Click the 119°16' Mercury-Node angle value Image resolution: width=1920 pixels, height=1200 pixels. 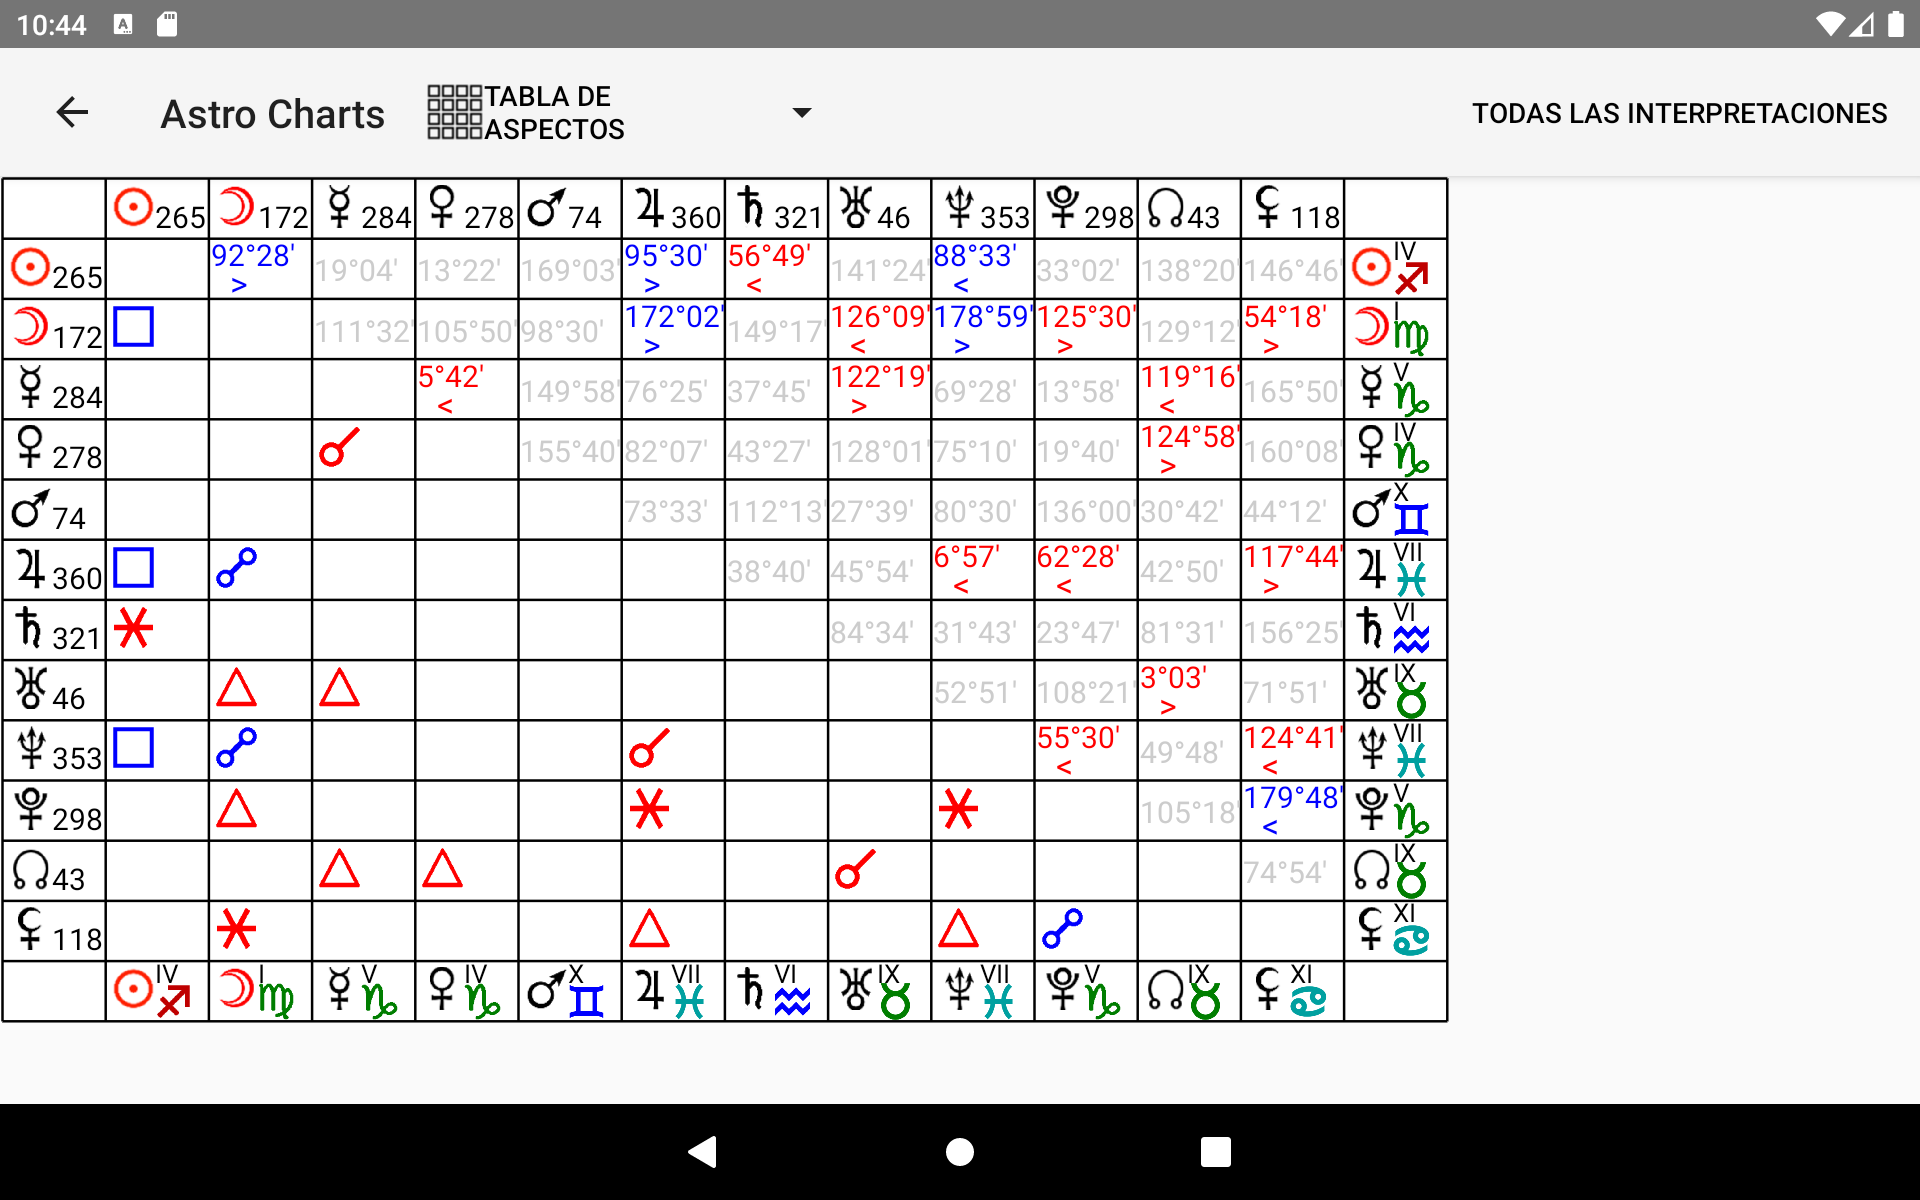pos(1191,377)
